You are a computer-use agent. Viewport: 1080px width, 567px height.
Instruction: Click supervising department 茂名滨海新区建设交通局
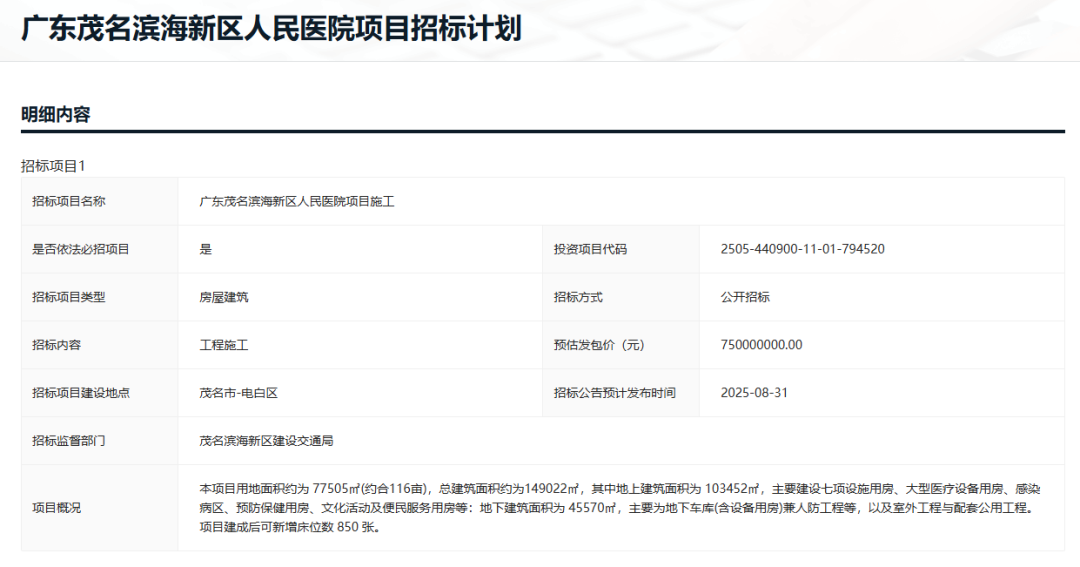266,441
